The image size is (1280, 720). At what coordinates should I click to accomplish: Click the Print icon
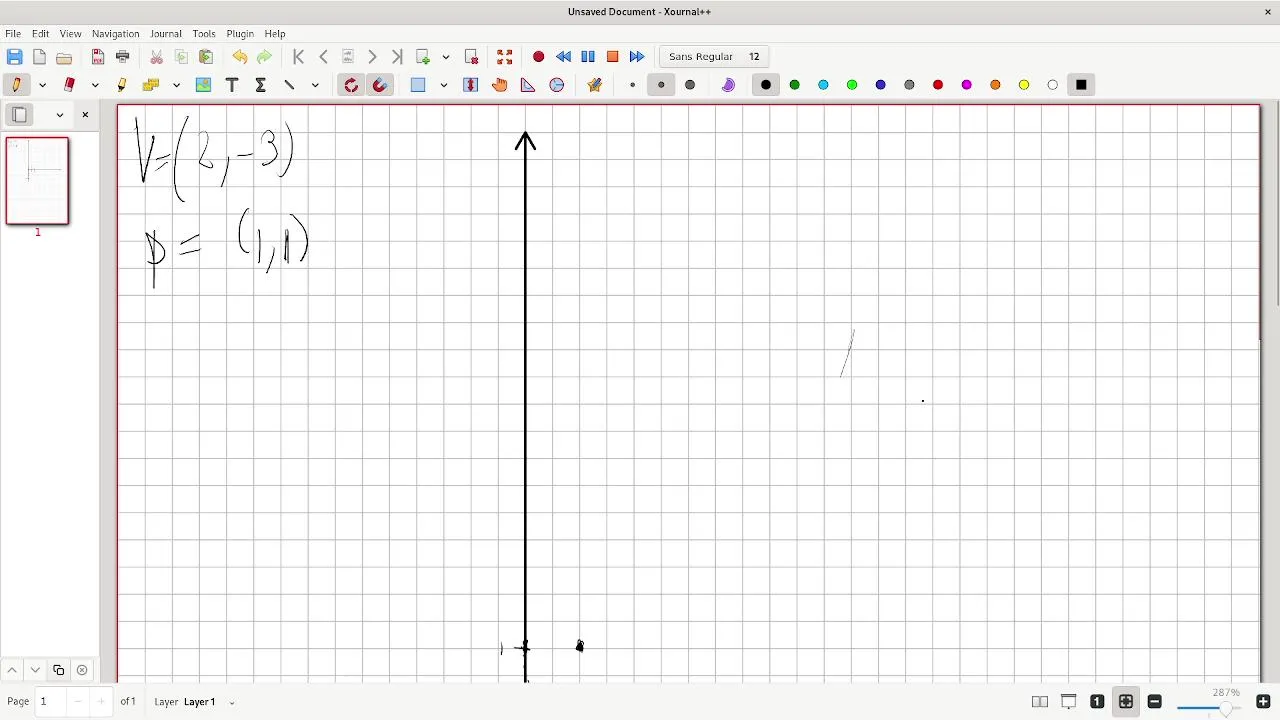(123, 57)
